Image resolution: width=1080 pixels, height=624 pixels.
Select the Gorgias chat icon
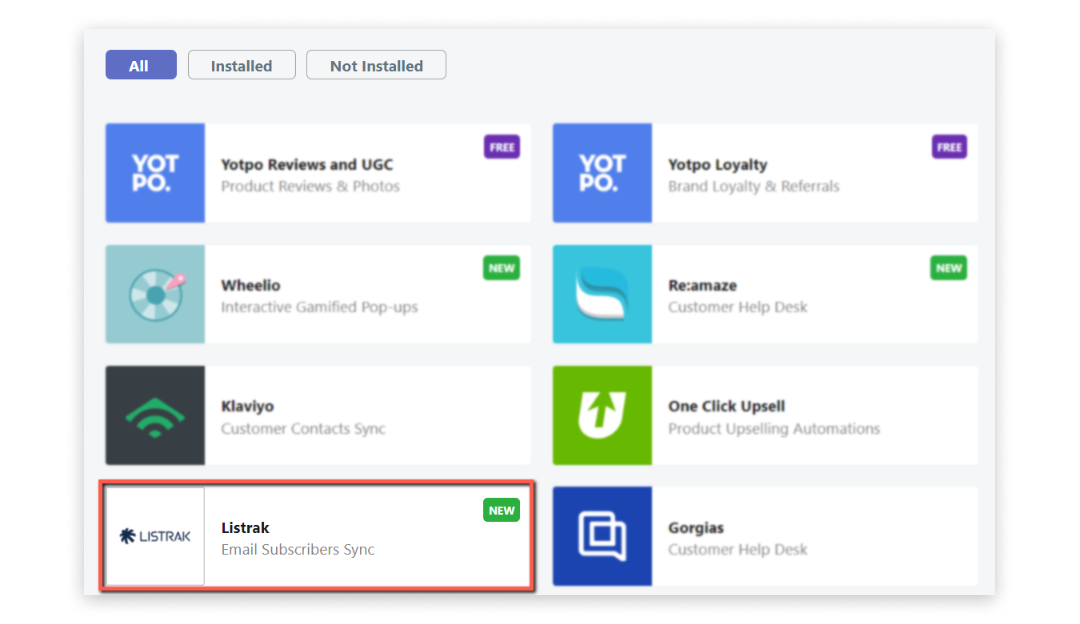coord(602,537)
